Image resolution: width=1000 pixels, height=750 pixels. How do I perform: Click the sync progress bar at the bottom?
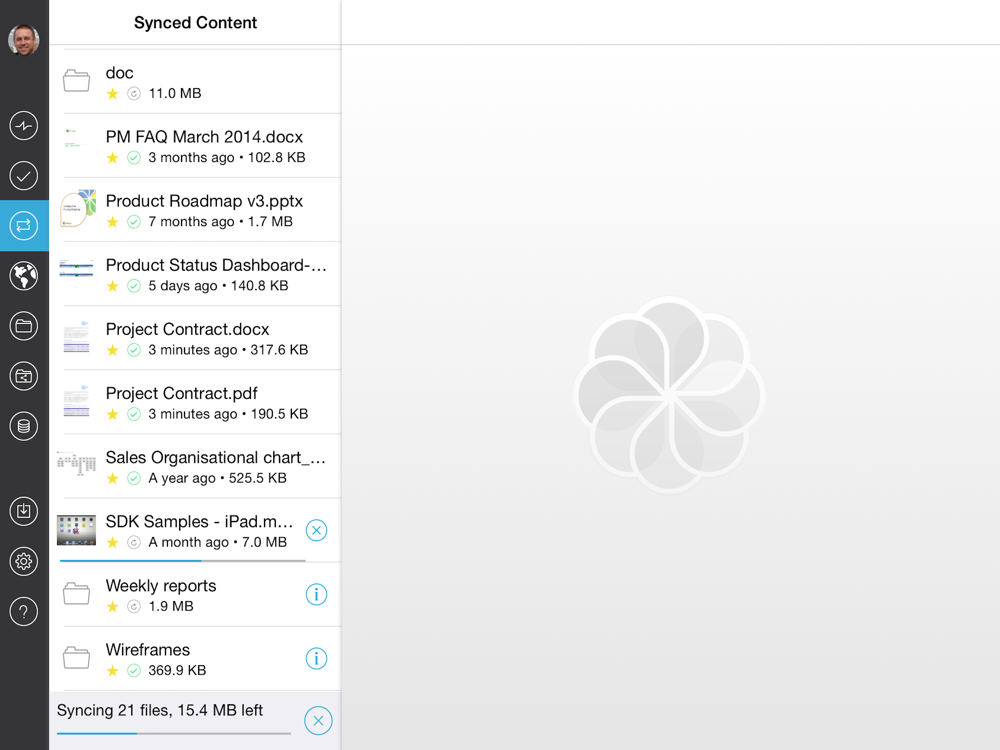[x=173, y=733]
